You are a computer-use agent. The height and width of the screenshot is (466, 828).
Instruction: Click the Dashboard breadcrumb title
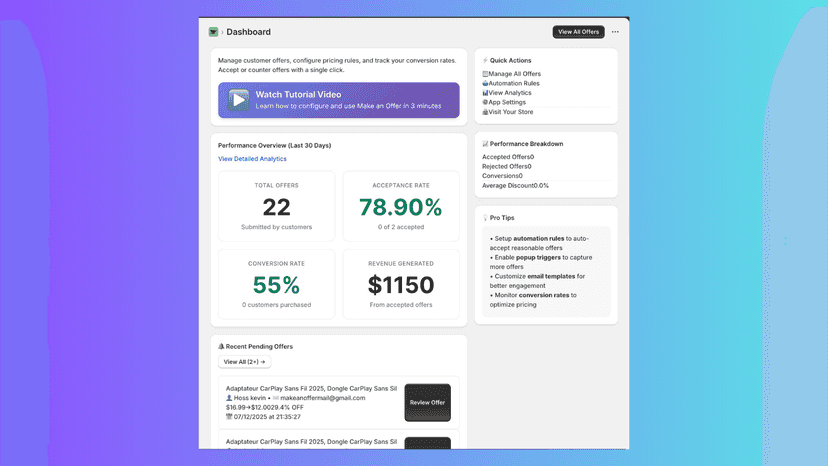click(x=248, y=32)
